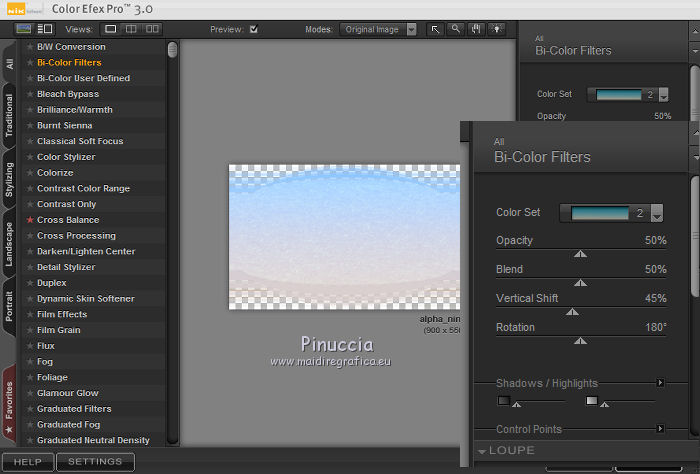Open the Portrait filters tab
700x474 pixels.
(x=8, y=306)
